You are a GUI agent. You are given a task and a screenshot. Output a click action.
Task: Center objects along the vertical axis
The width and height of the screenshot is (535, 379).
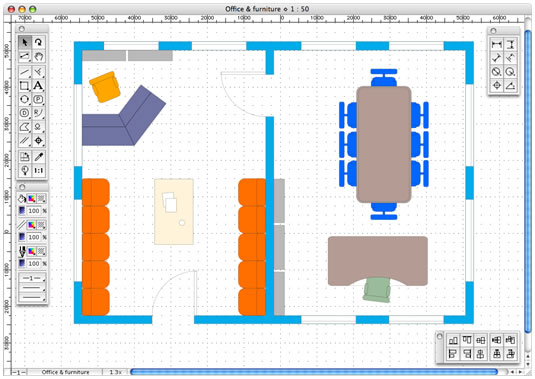[x=480, y=354]
